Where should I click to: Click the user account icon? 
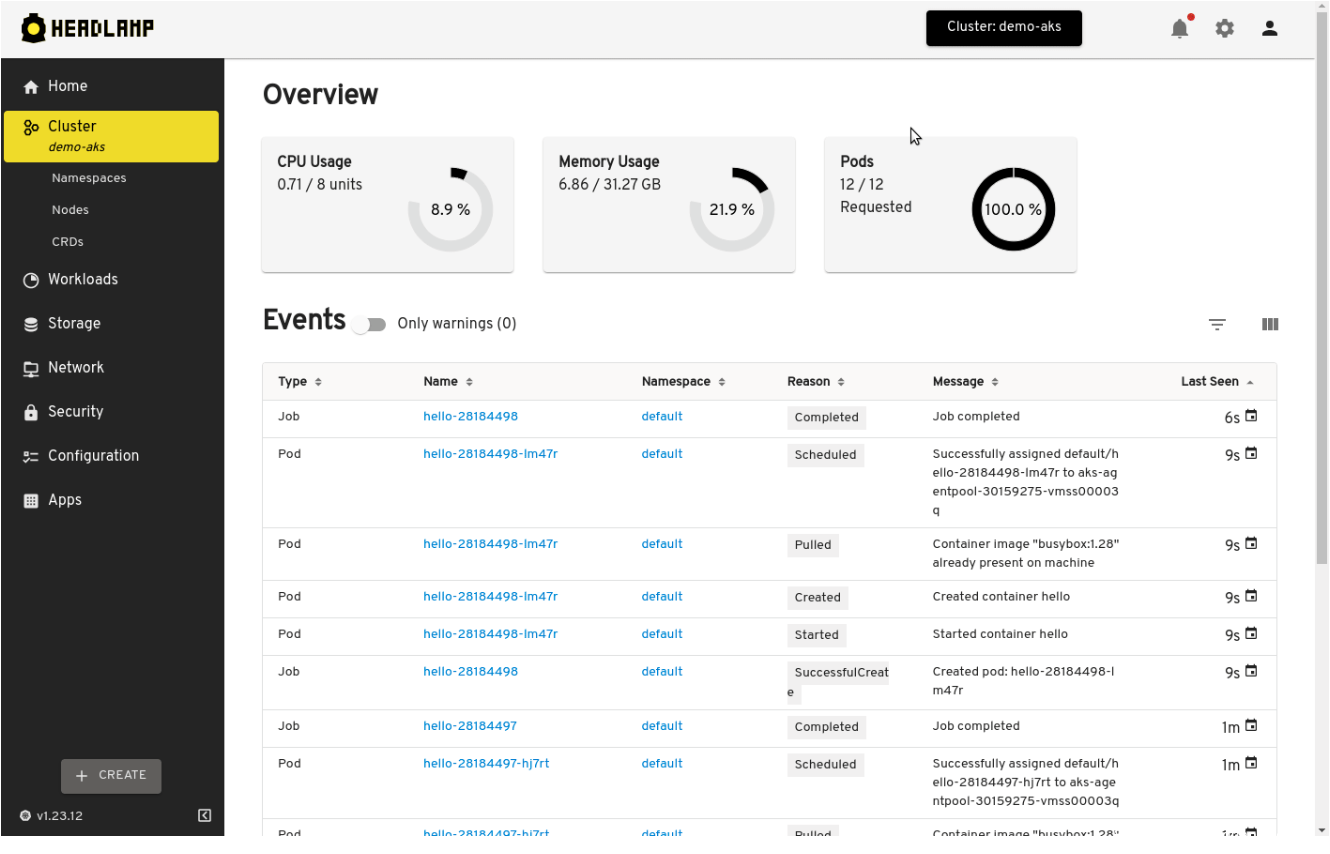[1270, 29]
